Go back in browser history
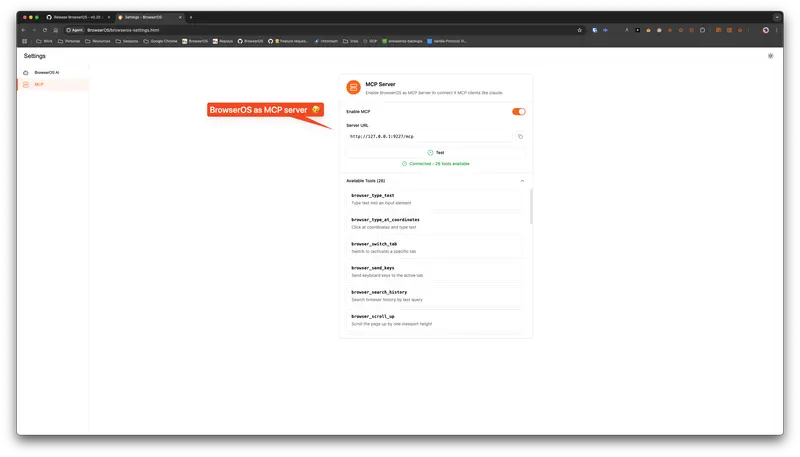The image size is (800, 457). click(23, 30)
